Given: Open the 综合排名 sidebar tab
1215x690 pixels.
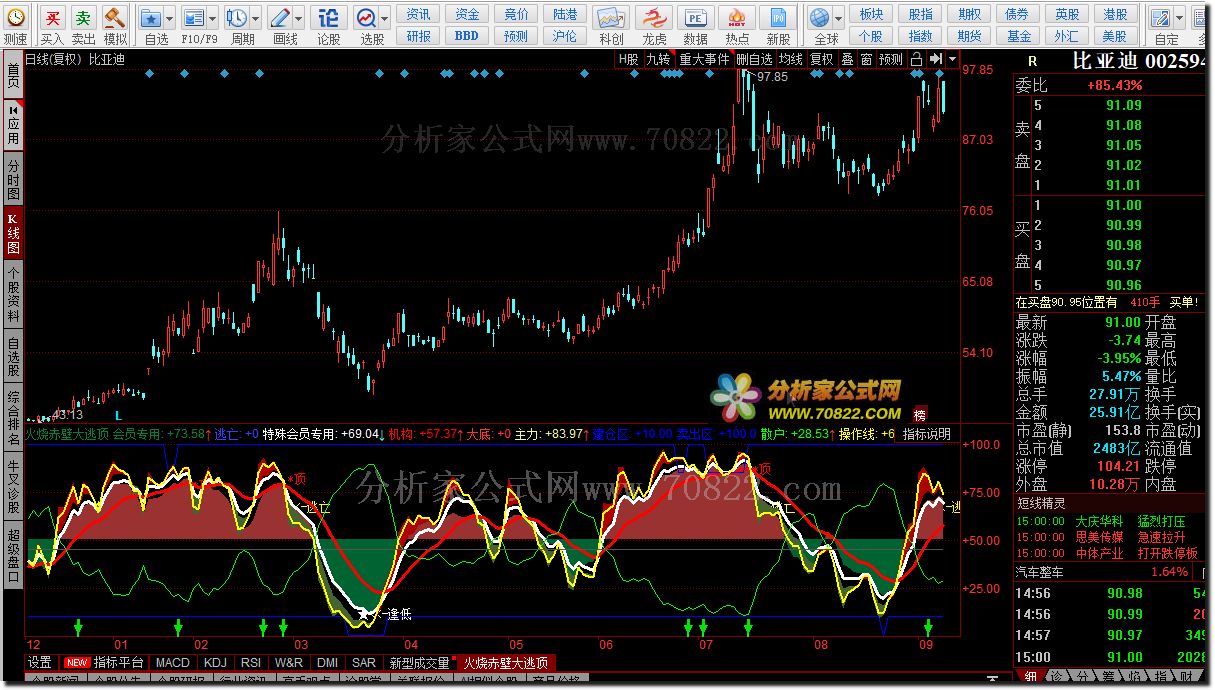Looking at the screenshot, I should click(x=12, y=418).
